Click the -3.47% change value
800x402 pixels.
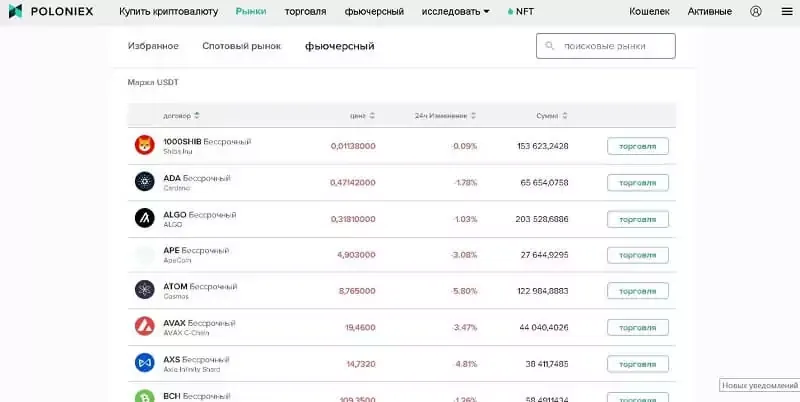464,328
